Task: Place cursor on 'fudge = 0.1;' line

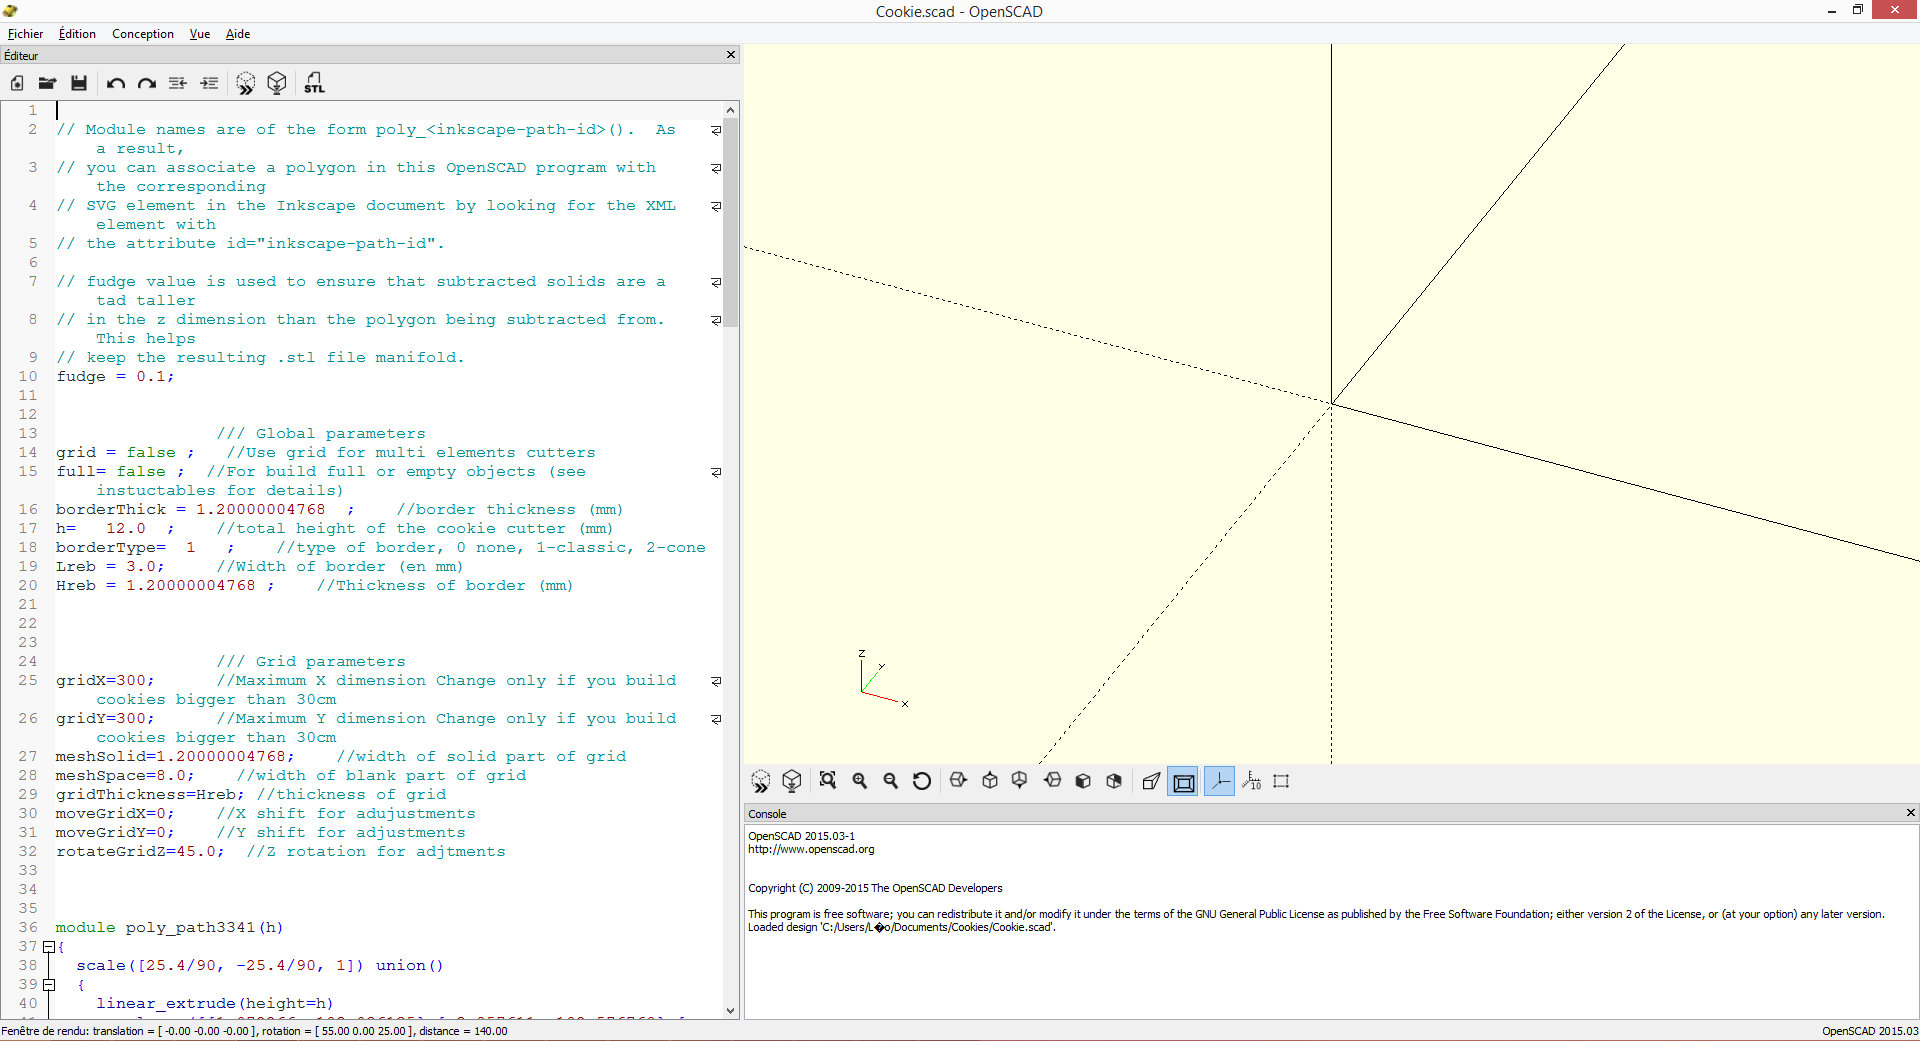Action: pyautogui.click(x=115, y=376)
